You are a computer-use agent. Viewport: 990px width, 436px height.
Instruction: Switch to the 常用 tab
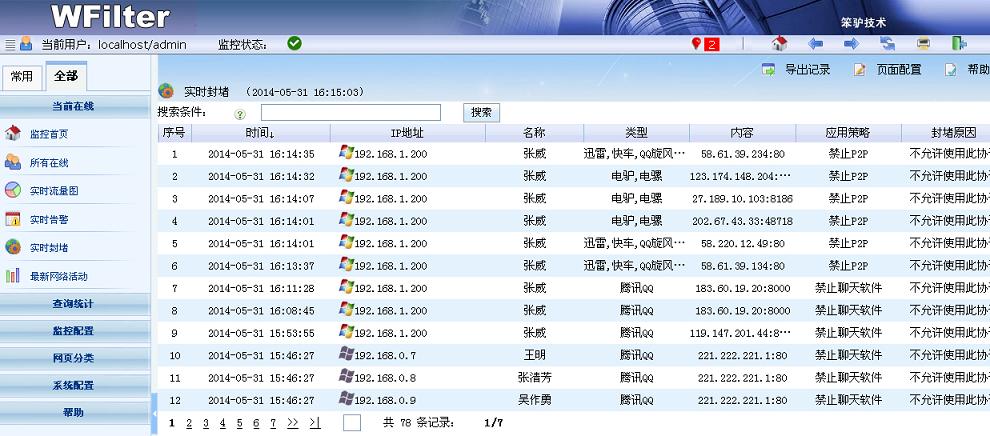tap(21, 76)
